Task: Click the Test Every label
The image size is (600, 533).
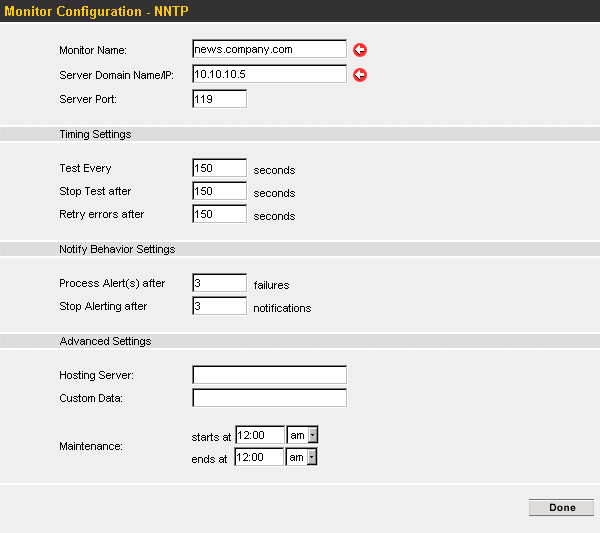Action: (85, 168)
